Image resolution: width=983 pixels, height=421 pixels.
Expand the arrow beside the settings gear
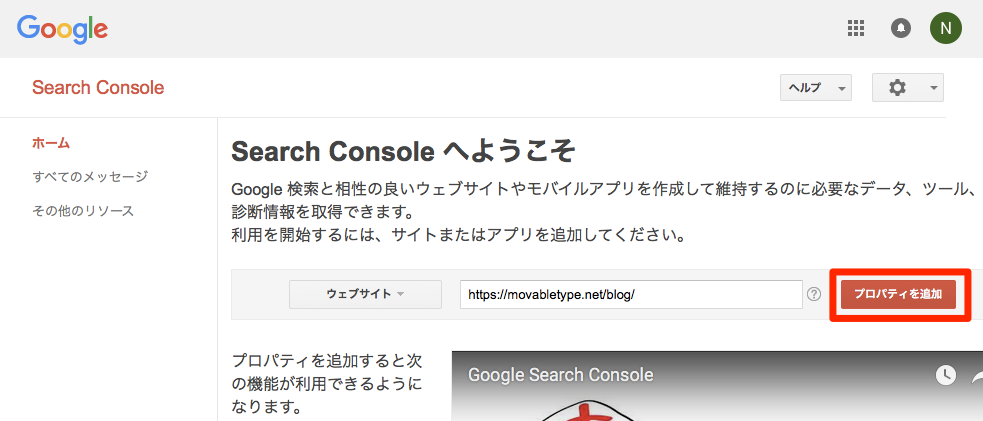tap(933, 88)
